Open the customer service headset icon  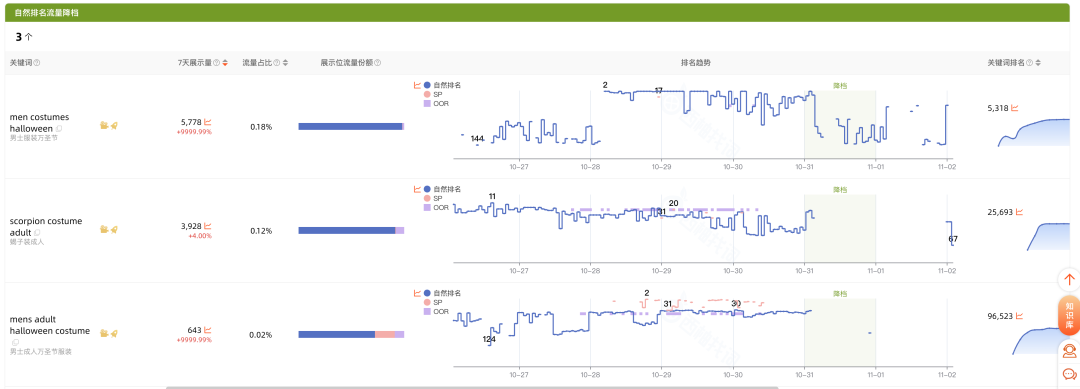click(x=1069, y=351)
